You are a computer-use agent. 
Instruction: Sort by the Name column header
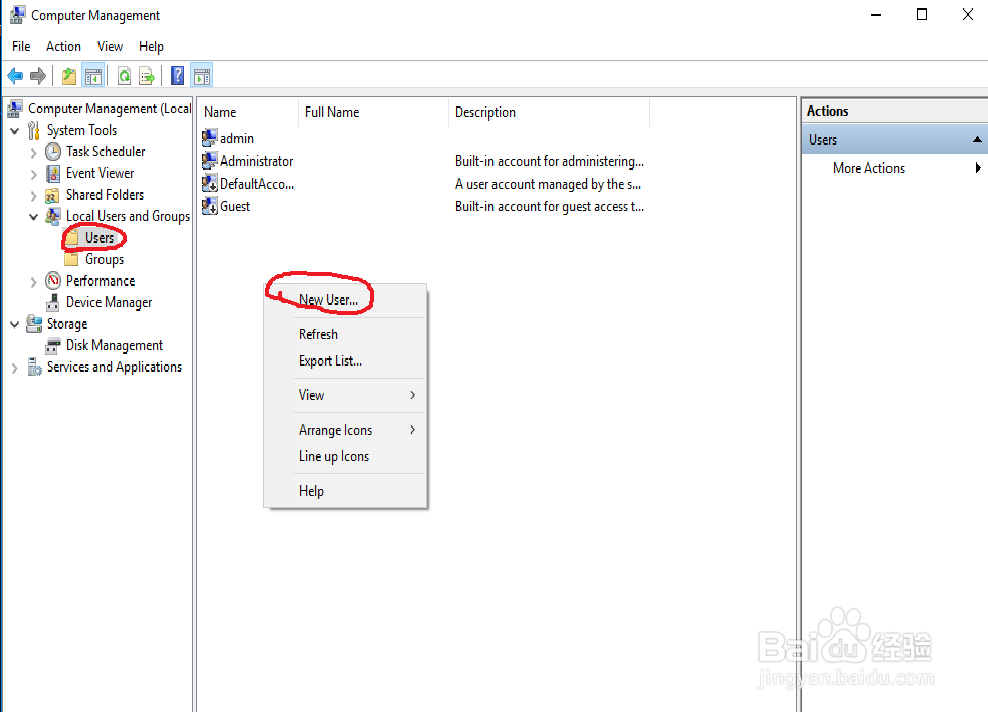coord(248,112)
